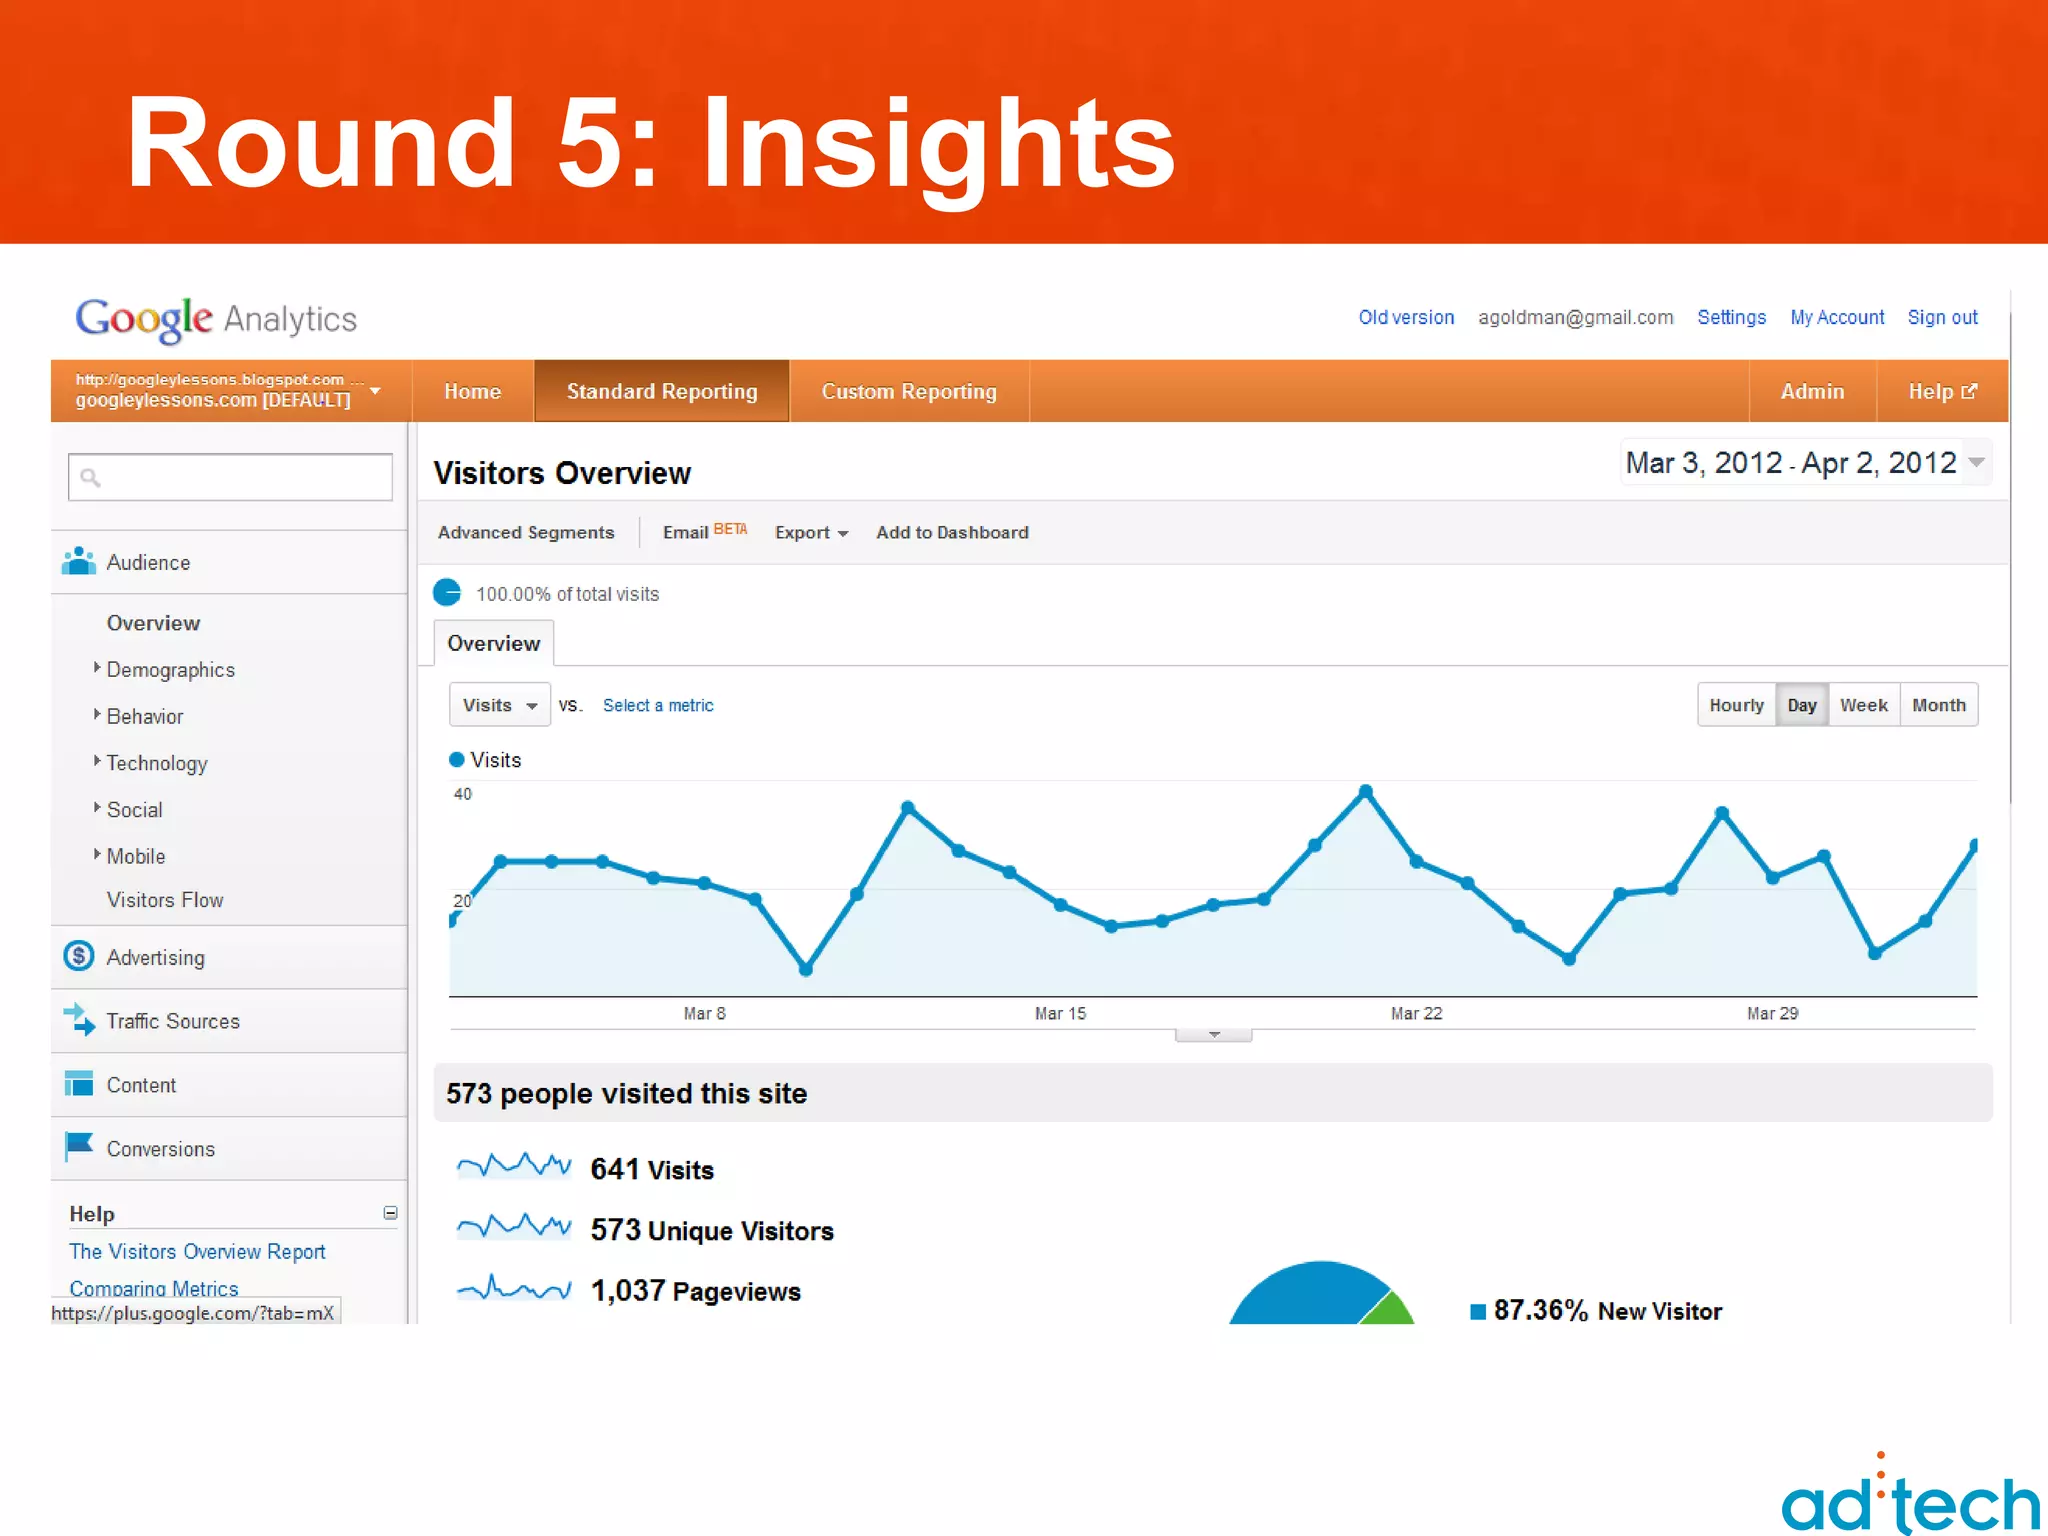Collapse the Help panel minus icon
The width and height of the screenshot is (2048, 1536).
point(390,1213)
